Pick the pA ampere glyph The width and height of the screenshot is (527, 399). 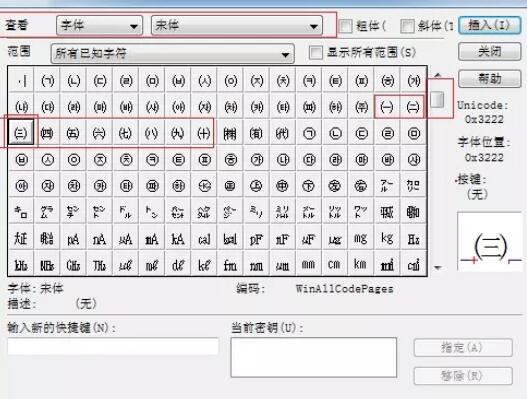click(73, 238)
